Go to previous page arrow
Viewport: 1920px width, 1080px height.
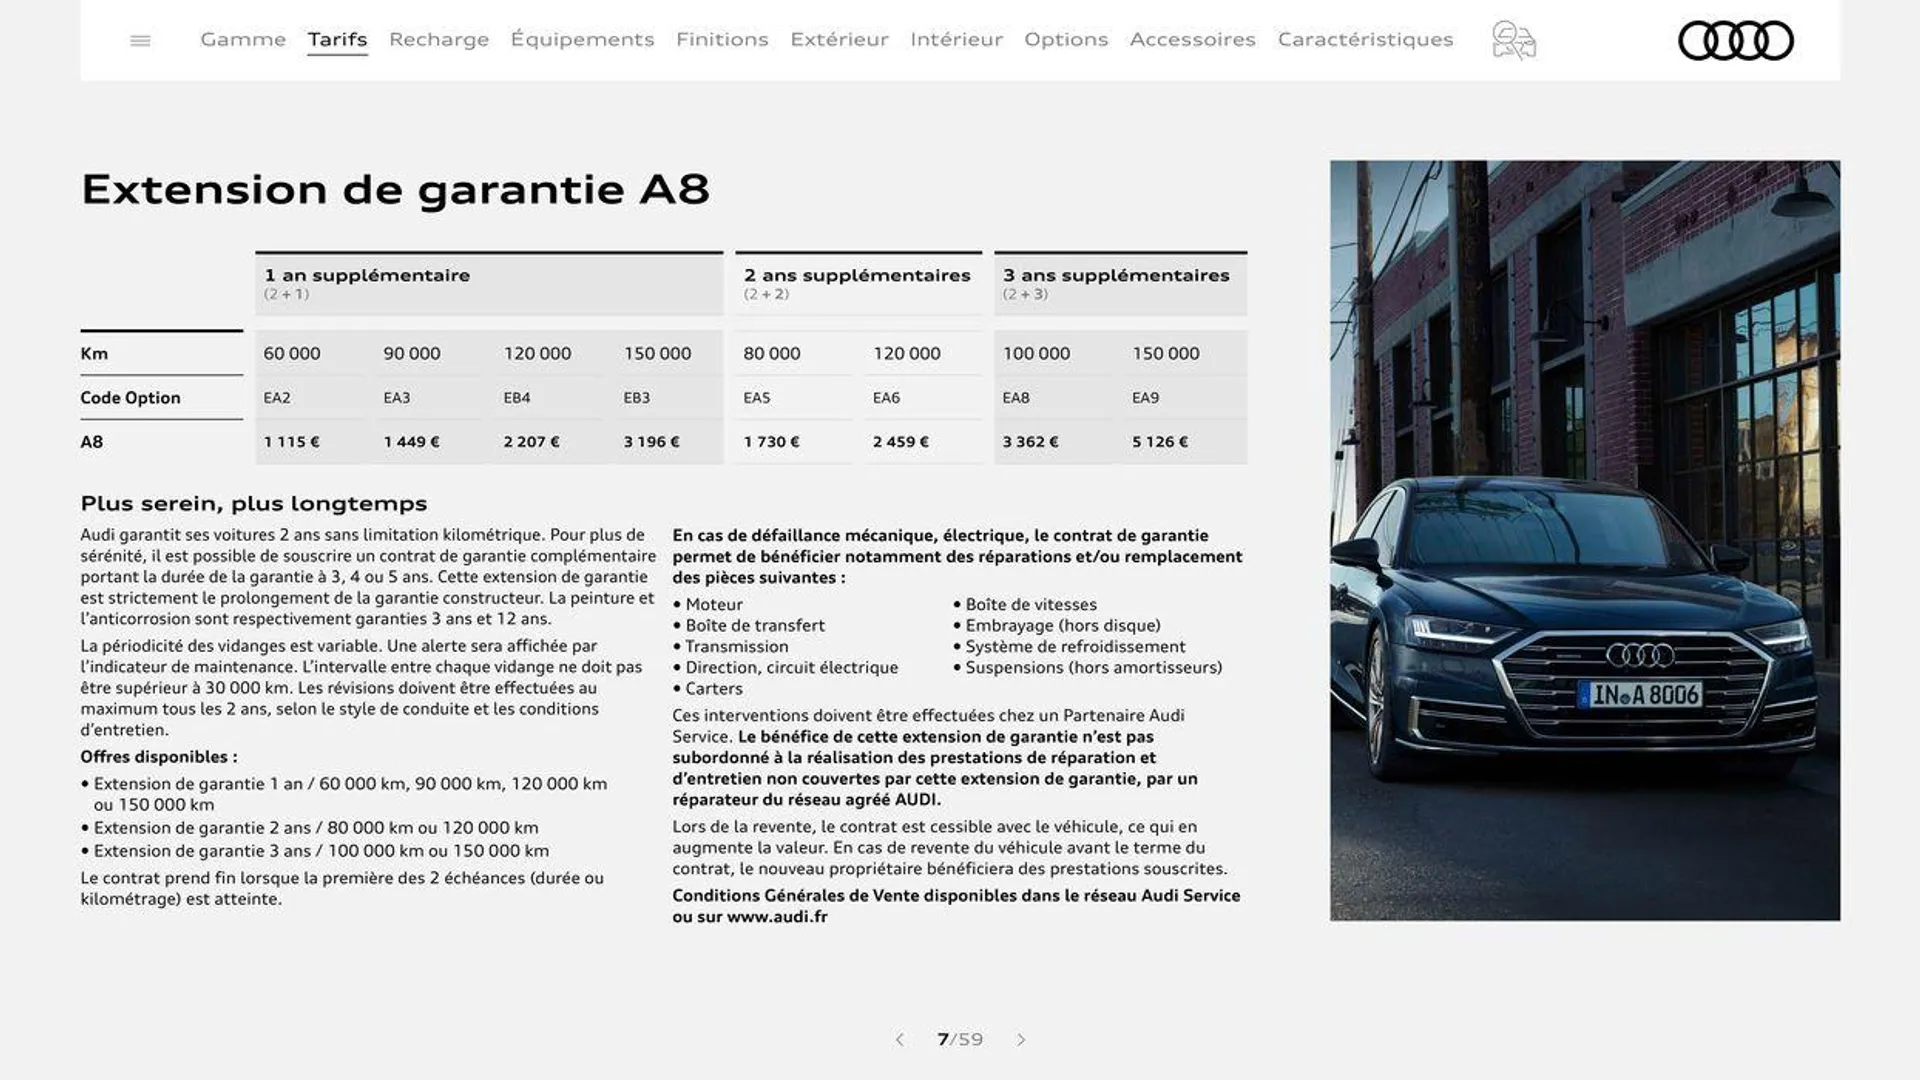pos(899,1040)
